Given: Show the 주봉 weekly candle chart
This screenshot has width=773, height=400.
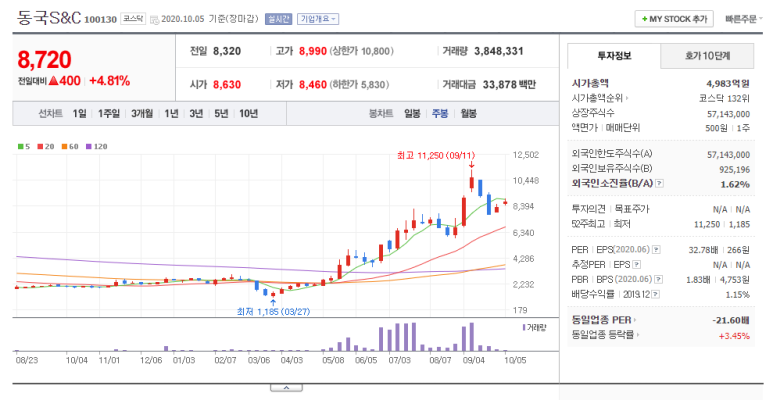Looking at the screenshot, I should pyautogui.click(x=440, y=114).
